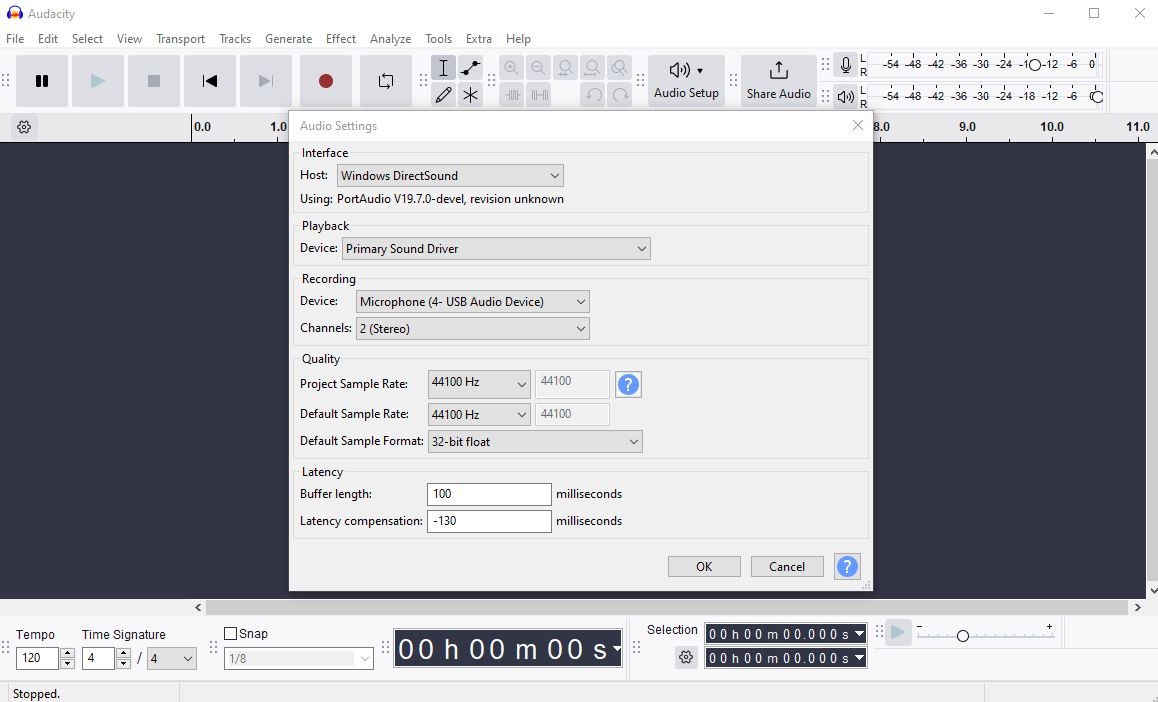The width and height of the screenshot is (1158, 702).
Task: Enable the Snap checkbox
Action: click(230, 633)
